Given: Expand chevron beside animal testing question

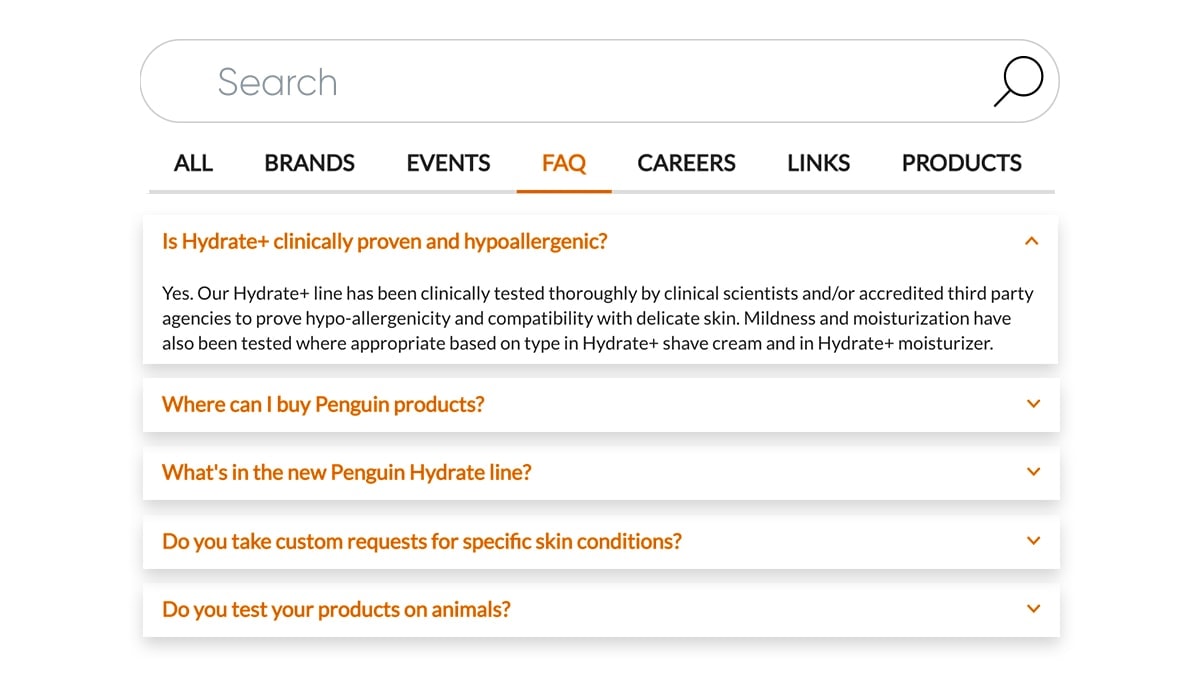Looking at the screenshot, I should pyautogui.click(x=1034, y=609).
